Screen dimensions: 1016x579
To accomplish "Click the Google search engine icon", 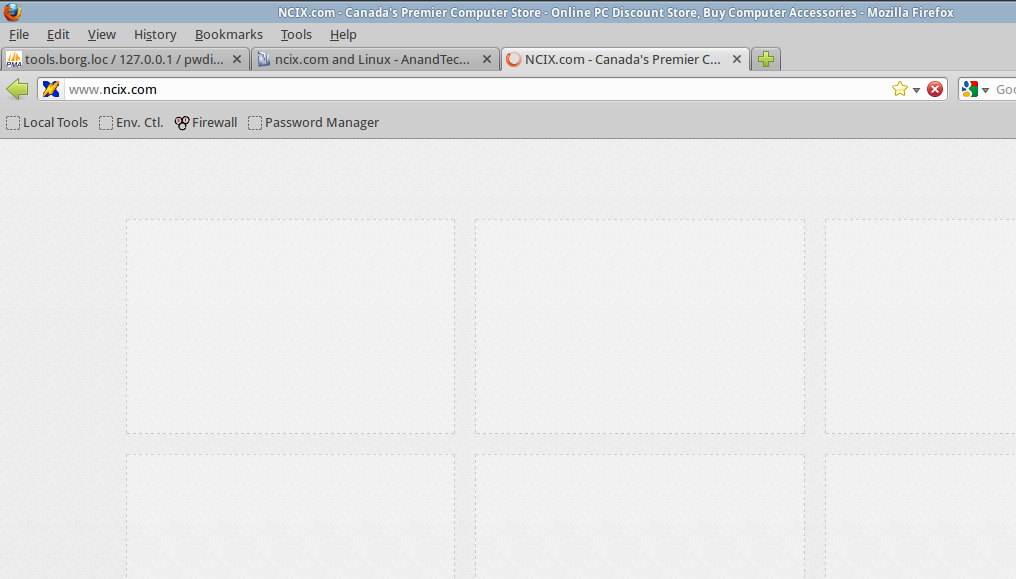I will pyautogui.click(x=968, y=90).
